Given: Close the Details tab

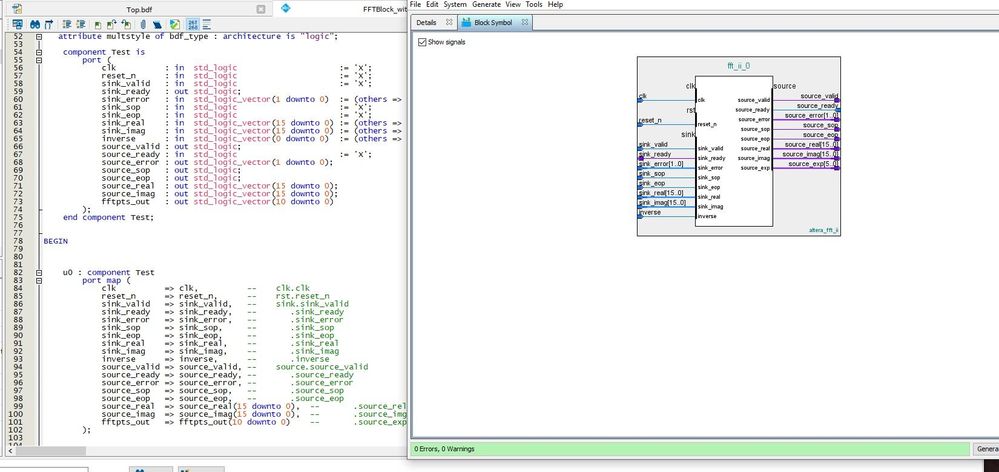Looking at the screenshot, I should (x=449, y=21).
